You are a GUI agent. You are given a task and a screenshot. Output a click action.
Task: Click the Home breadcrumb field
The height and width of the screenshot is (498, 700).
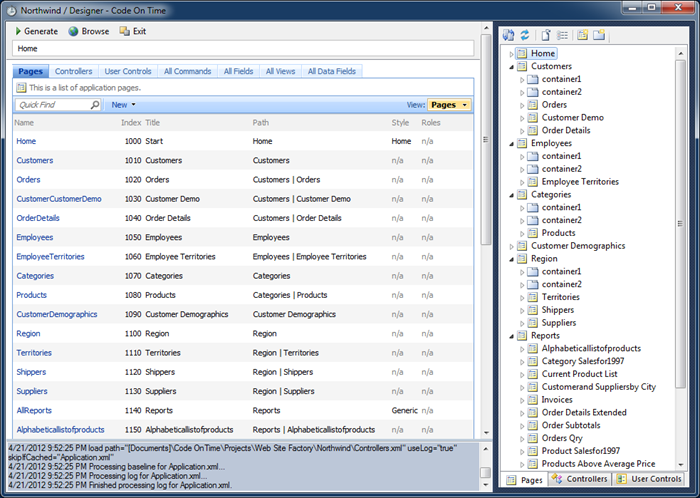point(243,49)
